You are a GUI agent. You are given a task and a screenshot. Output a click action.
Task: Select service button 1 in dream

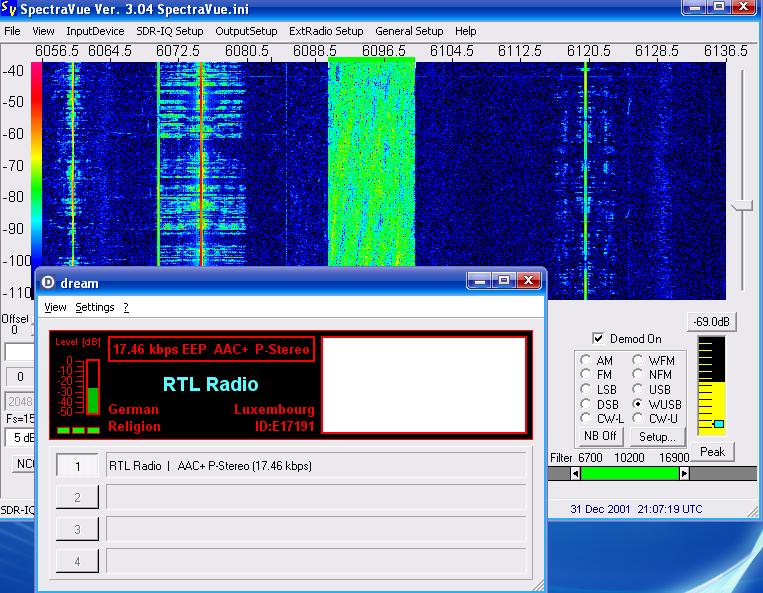pos(77,466)
